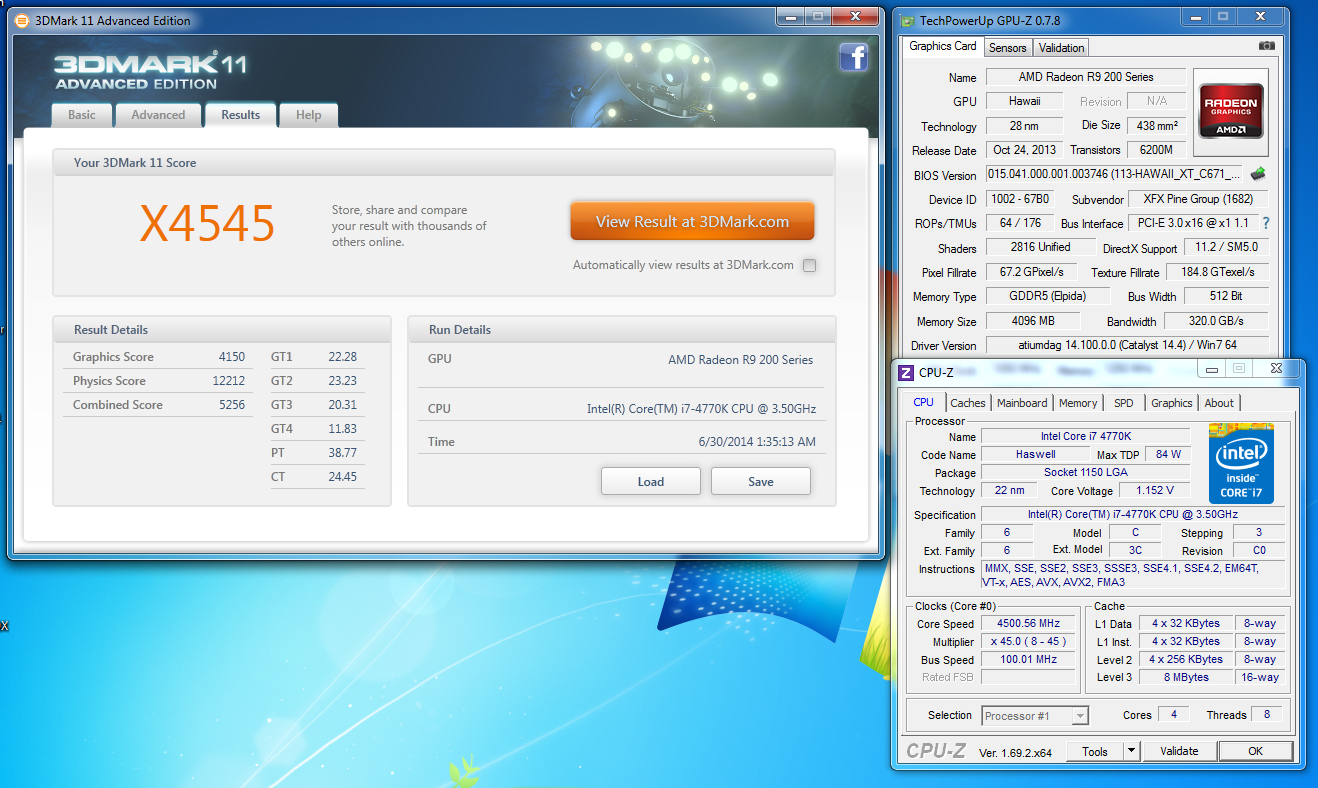Click the CT result 24.45
Viewport: 1318px width, 788px height.
[342, 477]
